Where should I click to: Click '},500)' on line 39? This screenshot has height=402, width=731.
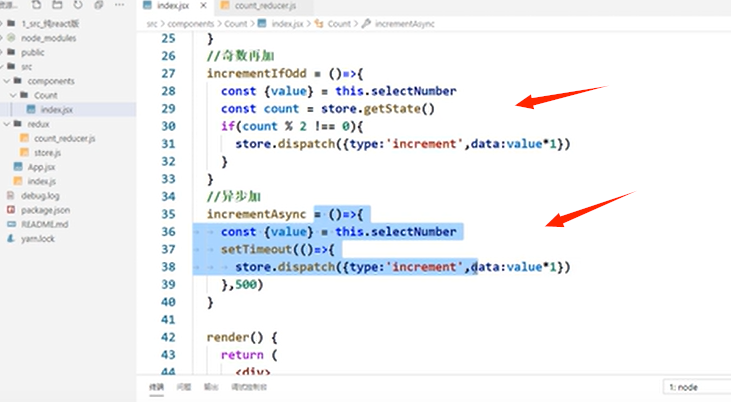[242, 284]
